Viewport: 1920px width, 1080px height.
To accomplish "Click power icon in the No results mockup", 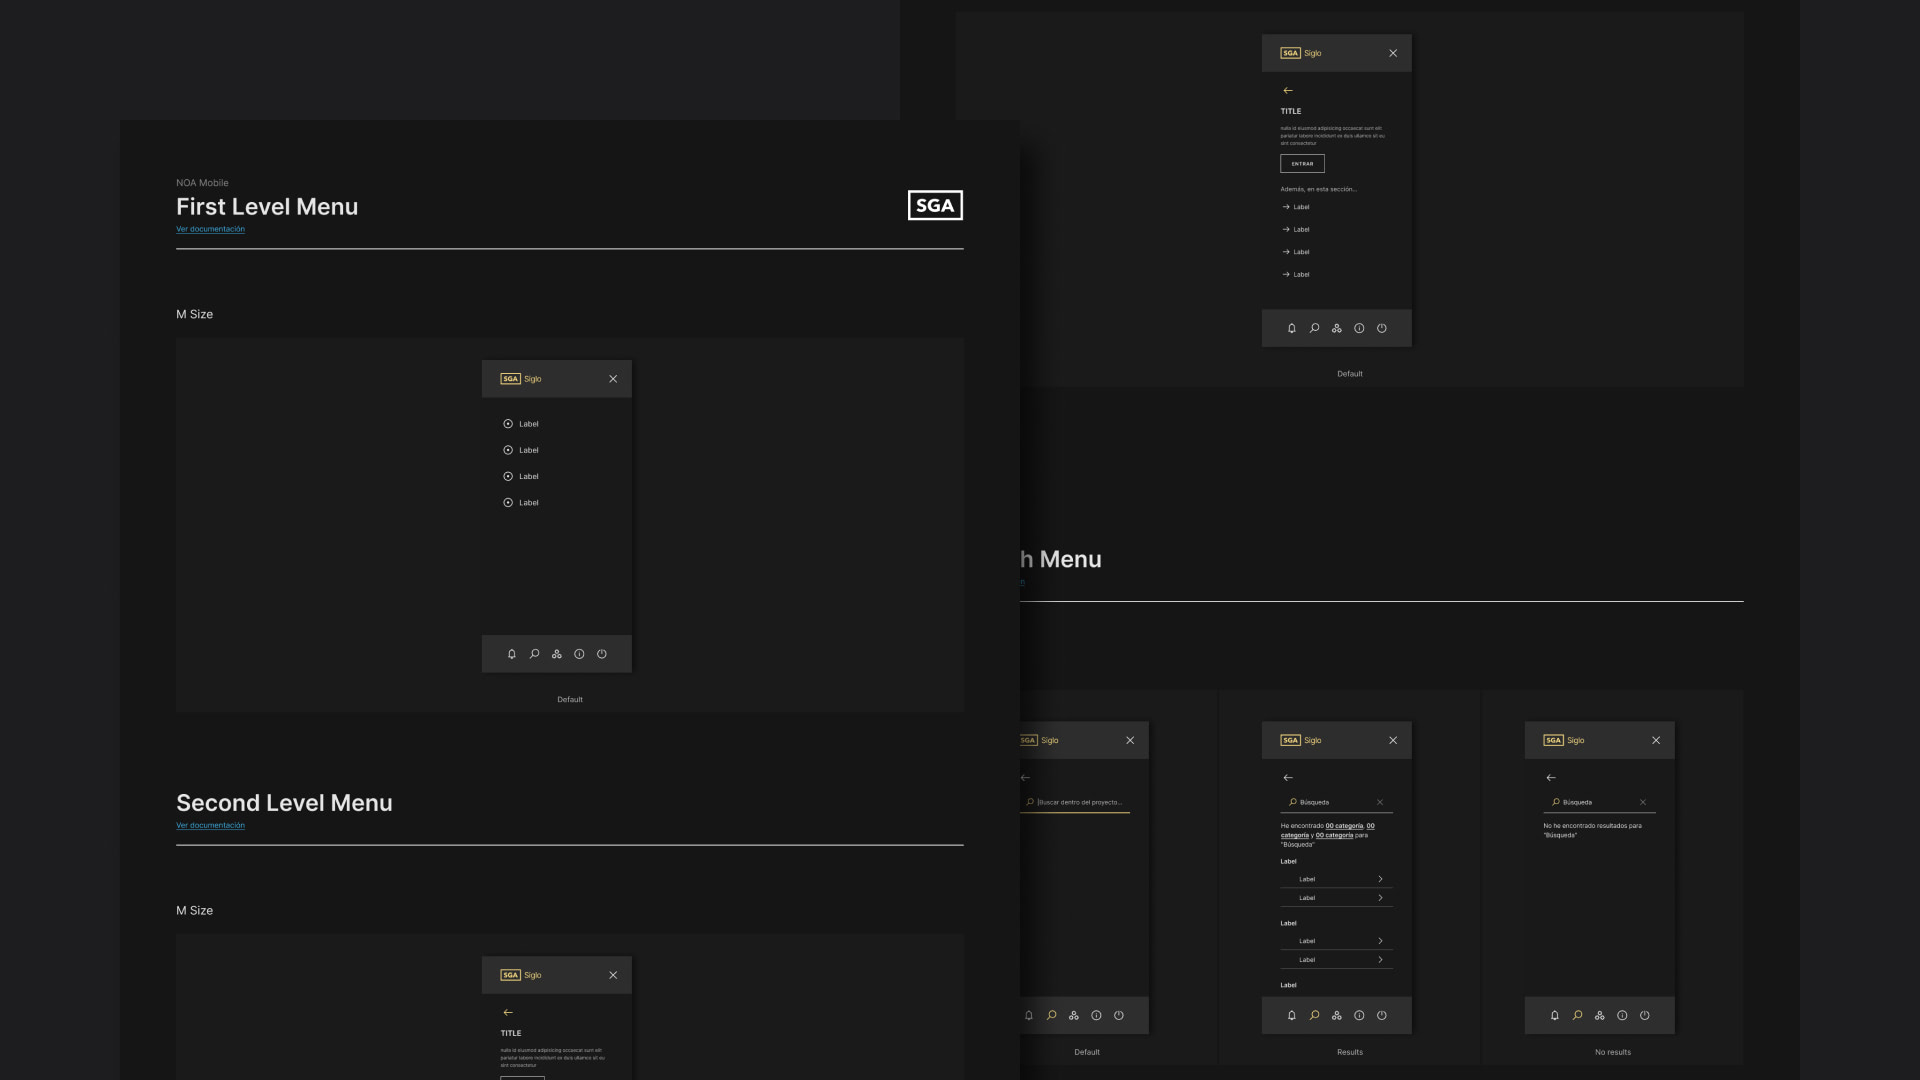I will pyautogui.click(x=1645, y=1015).
